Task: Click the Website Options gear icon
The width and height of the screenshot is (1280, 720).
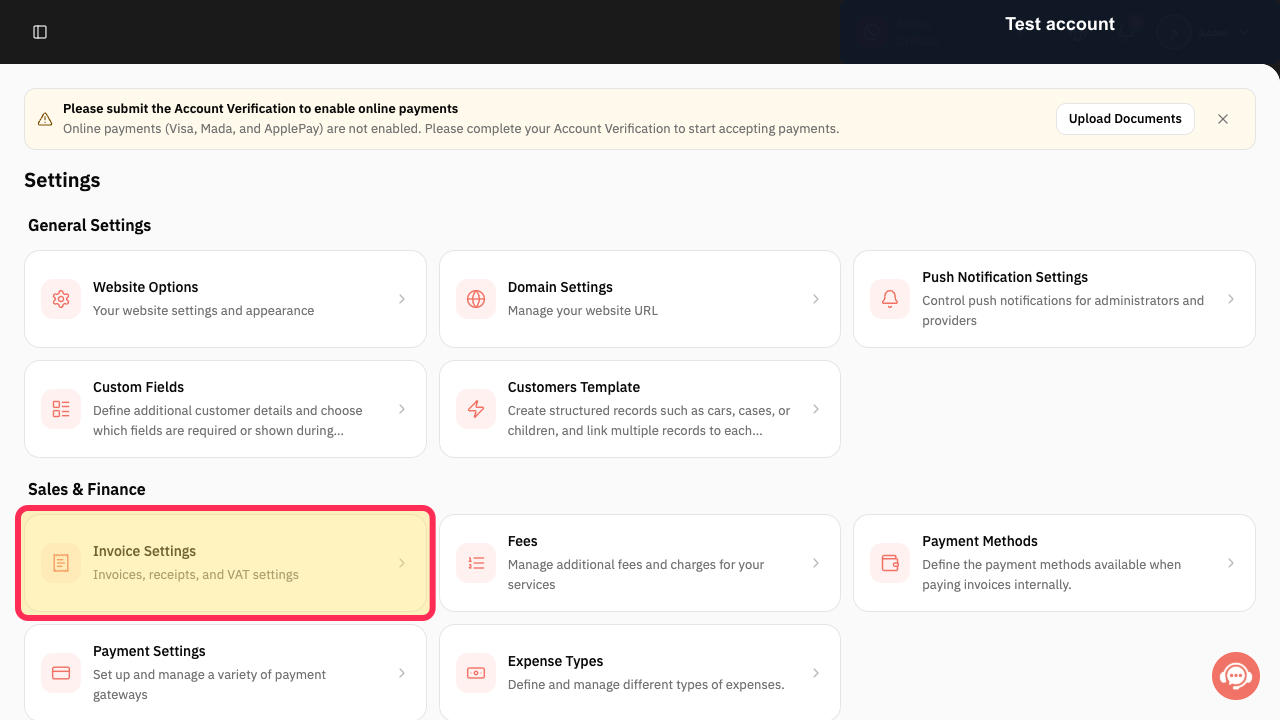Action: (x=61, y=299)
